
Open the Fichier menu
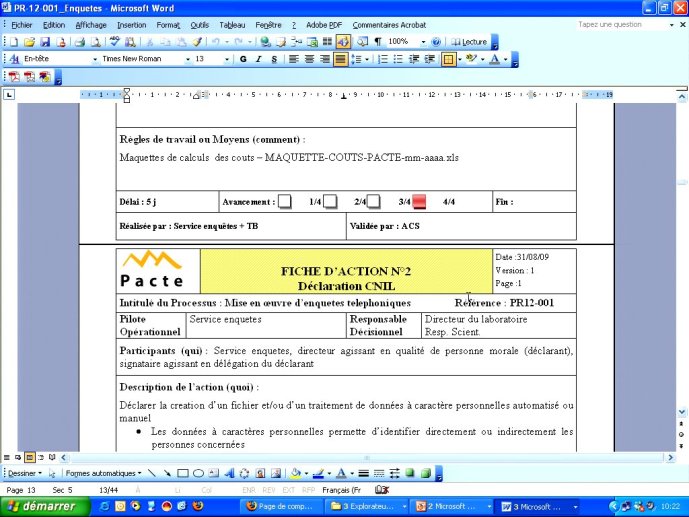pyautogui.click(x=22, y=25)
